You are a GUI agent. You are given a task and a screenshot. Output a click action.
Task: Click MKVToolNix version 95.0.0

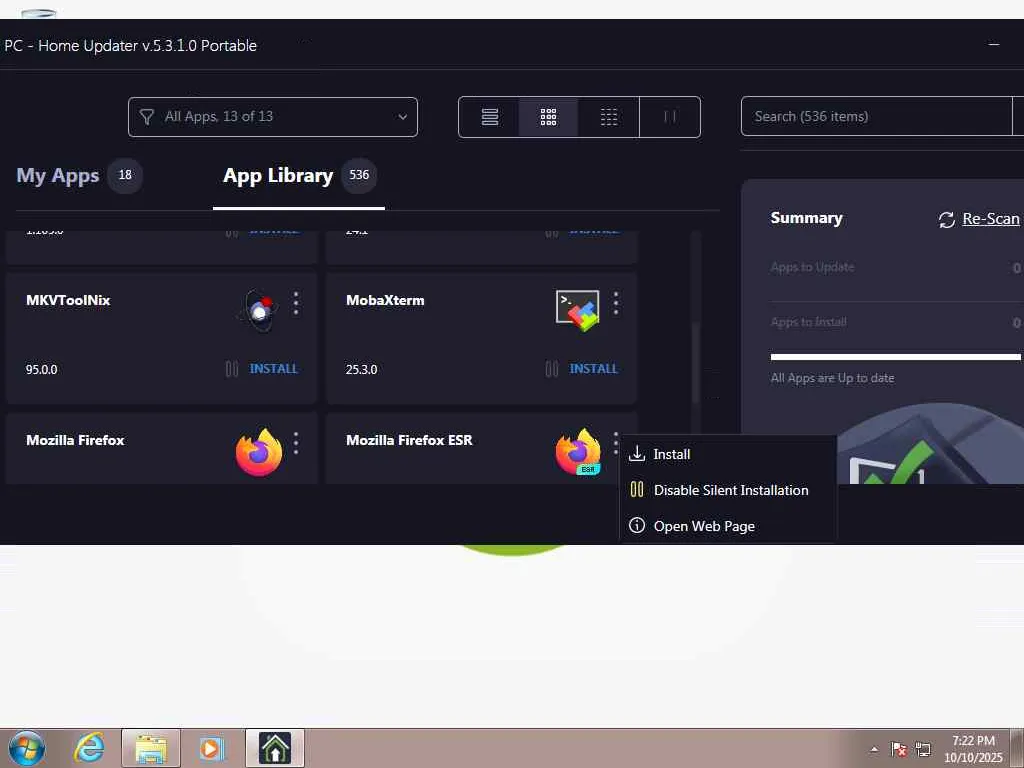coord(42,370)
